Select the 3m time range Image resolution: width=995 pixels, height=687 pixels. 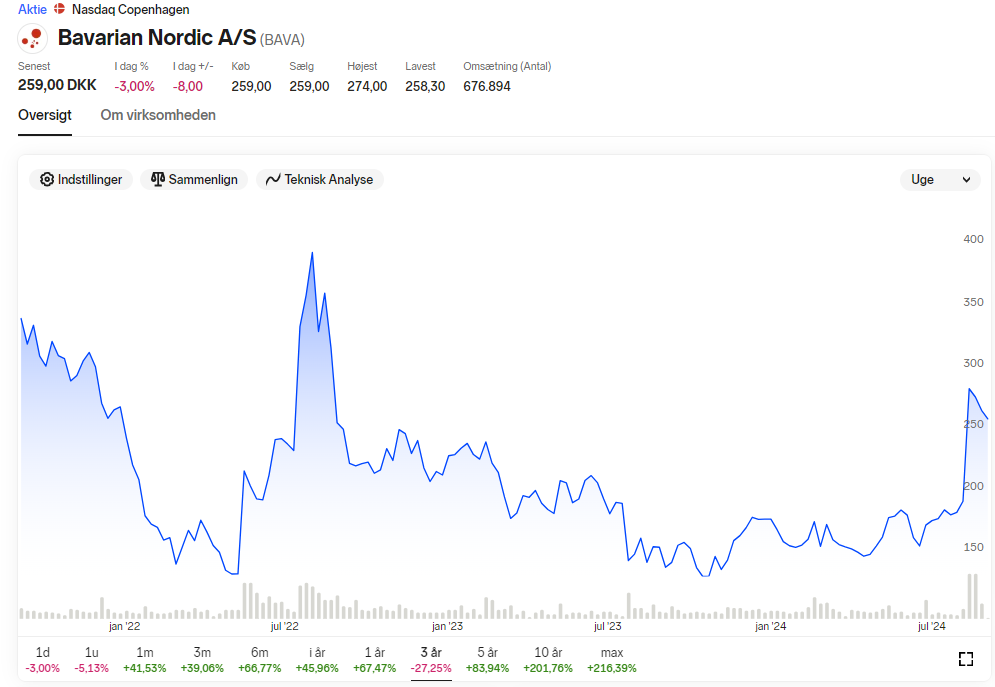coord(202,660)
